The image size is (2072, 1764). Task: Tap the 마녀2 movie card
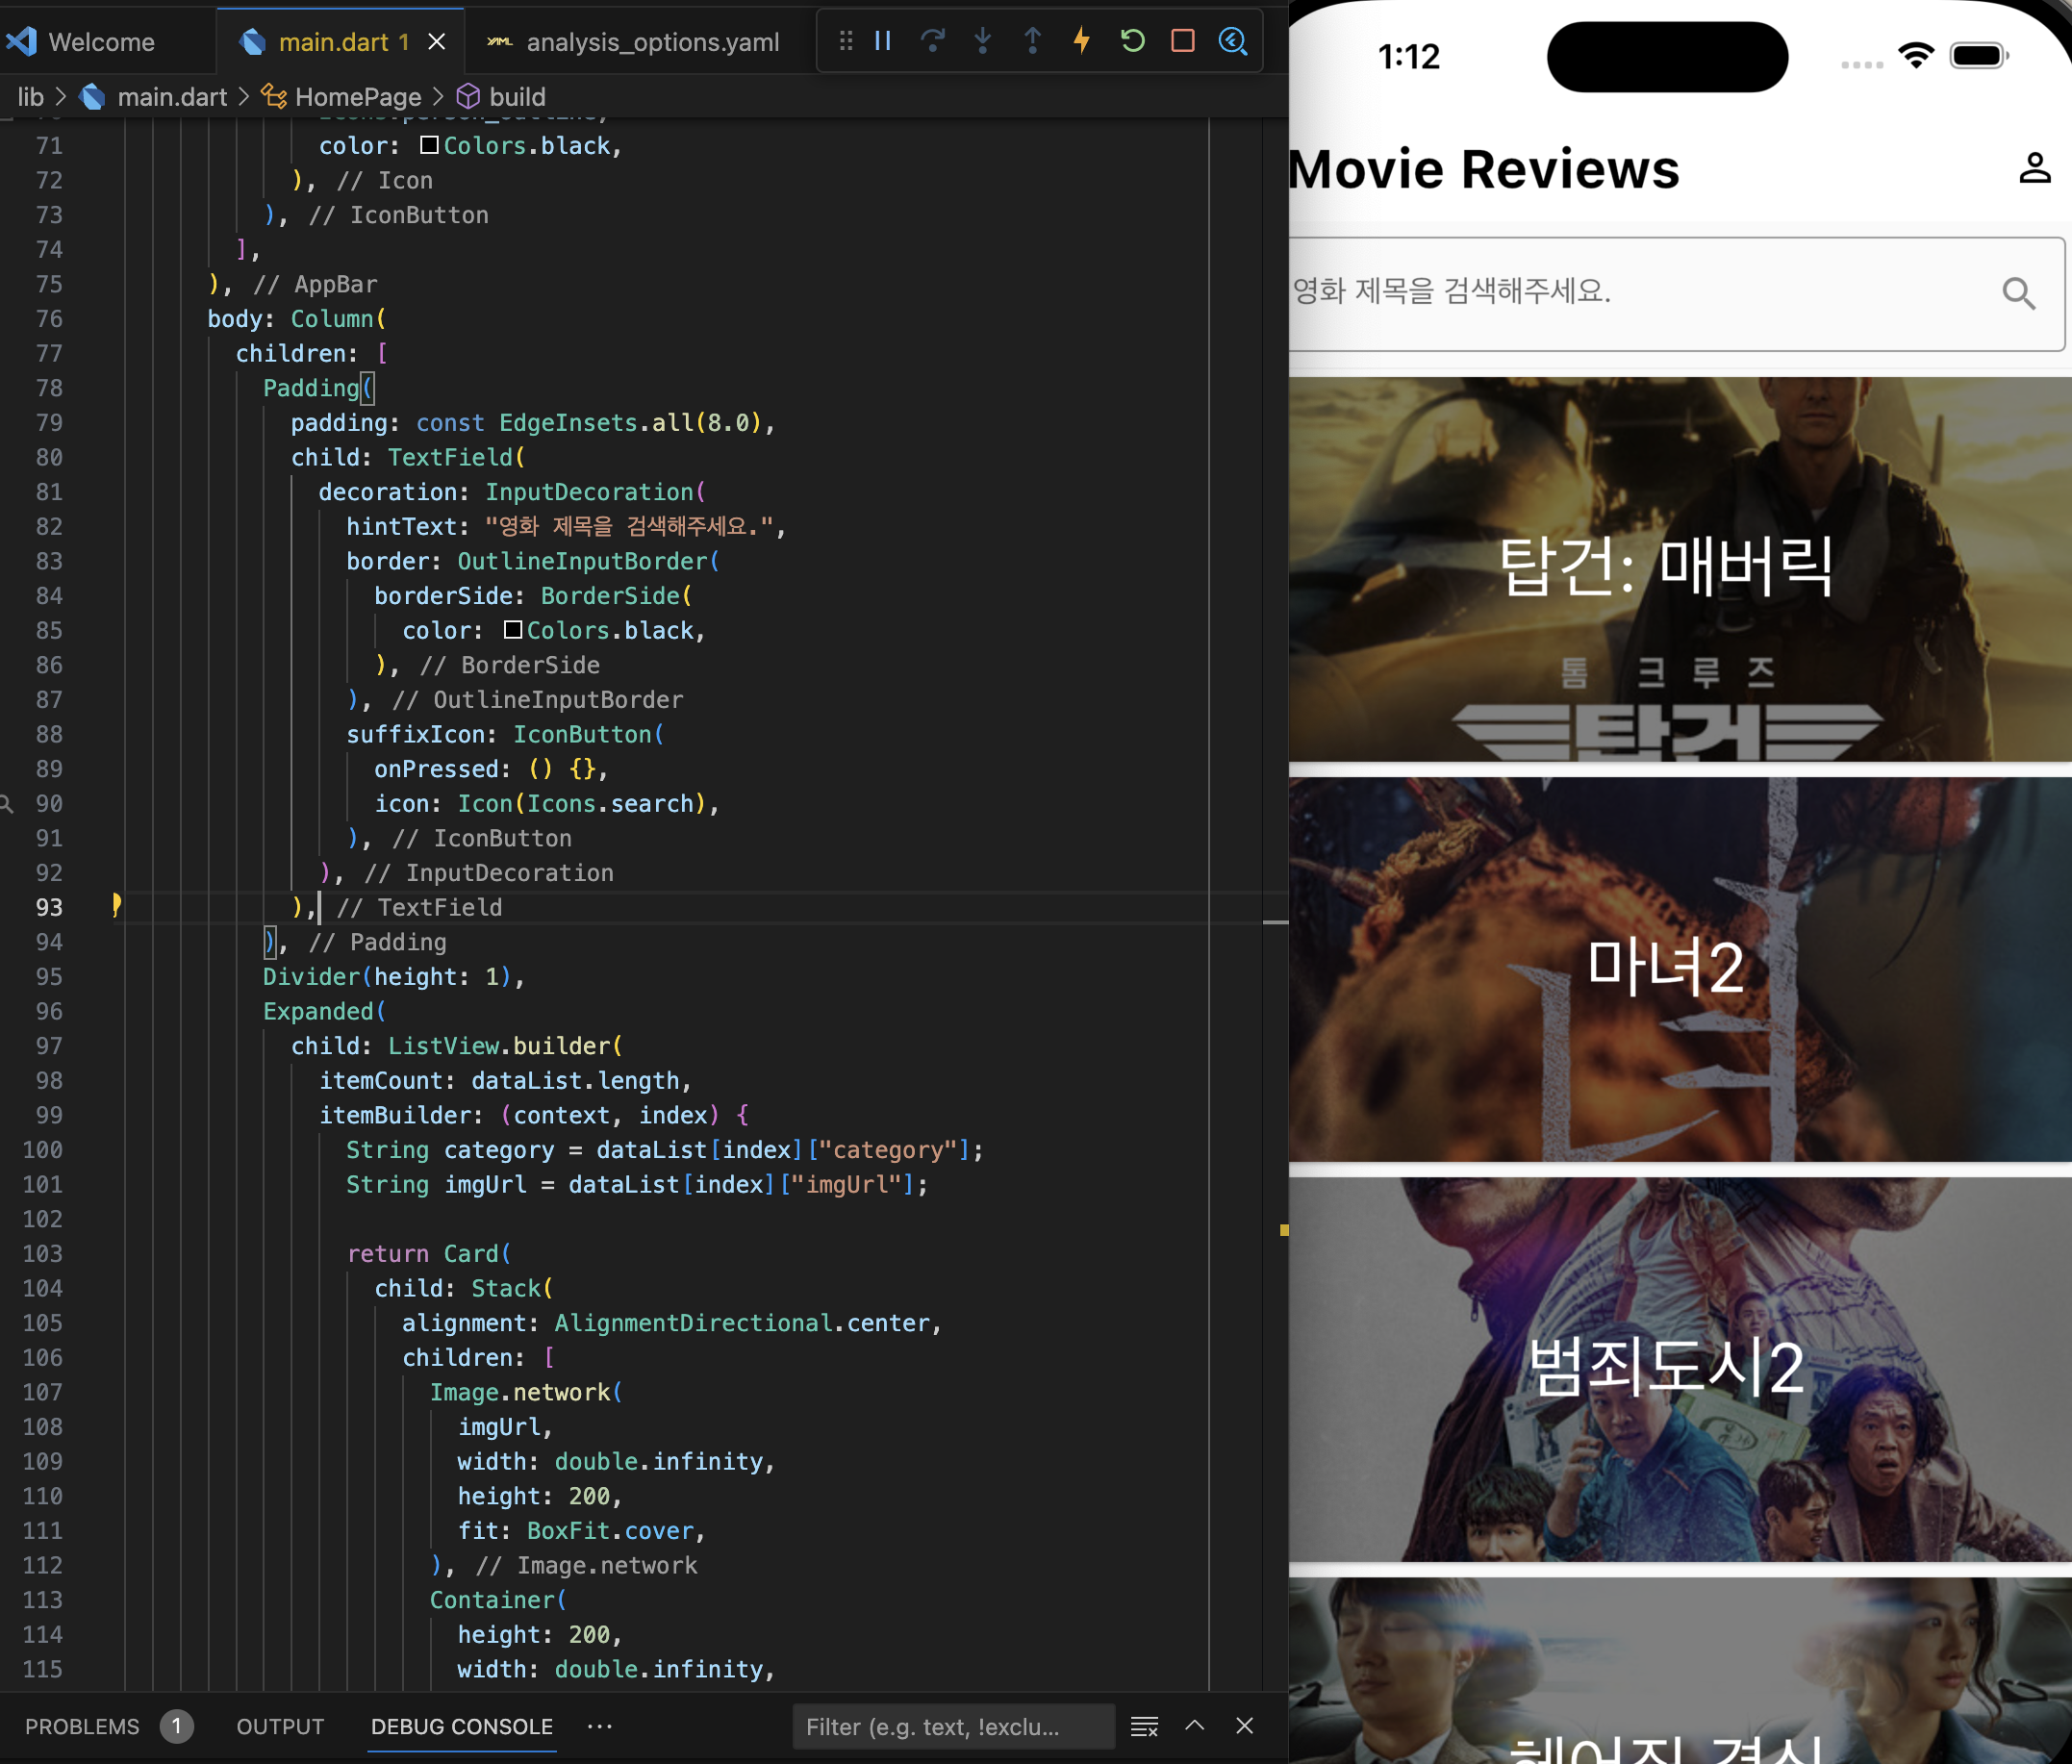[x=1680, y=969]
